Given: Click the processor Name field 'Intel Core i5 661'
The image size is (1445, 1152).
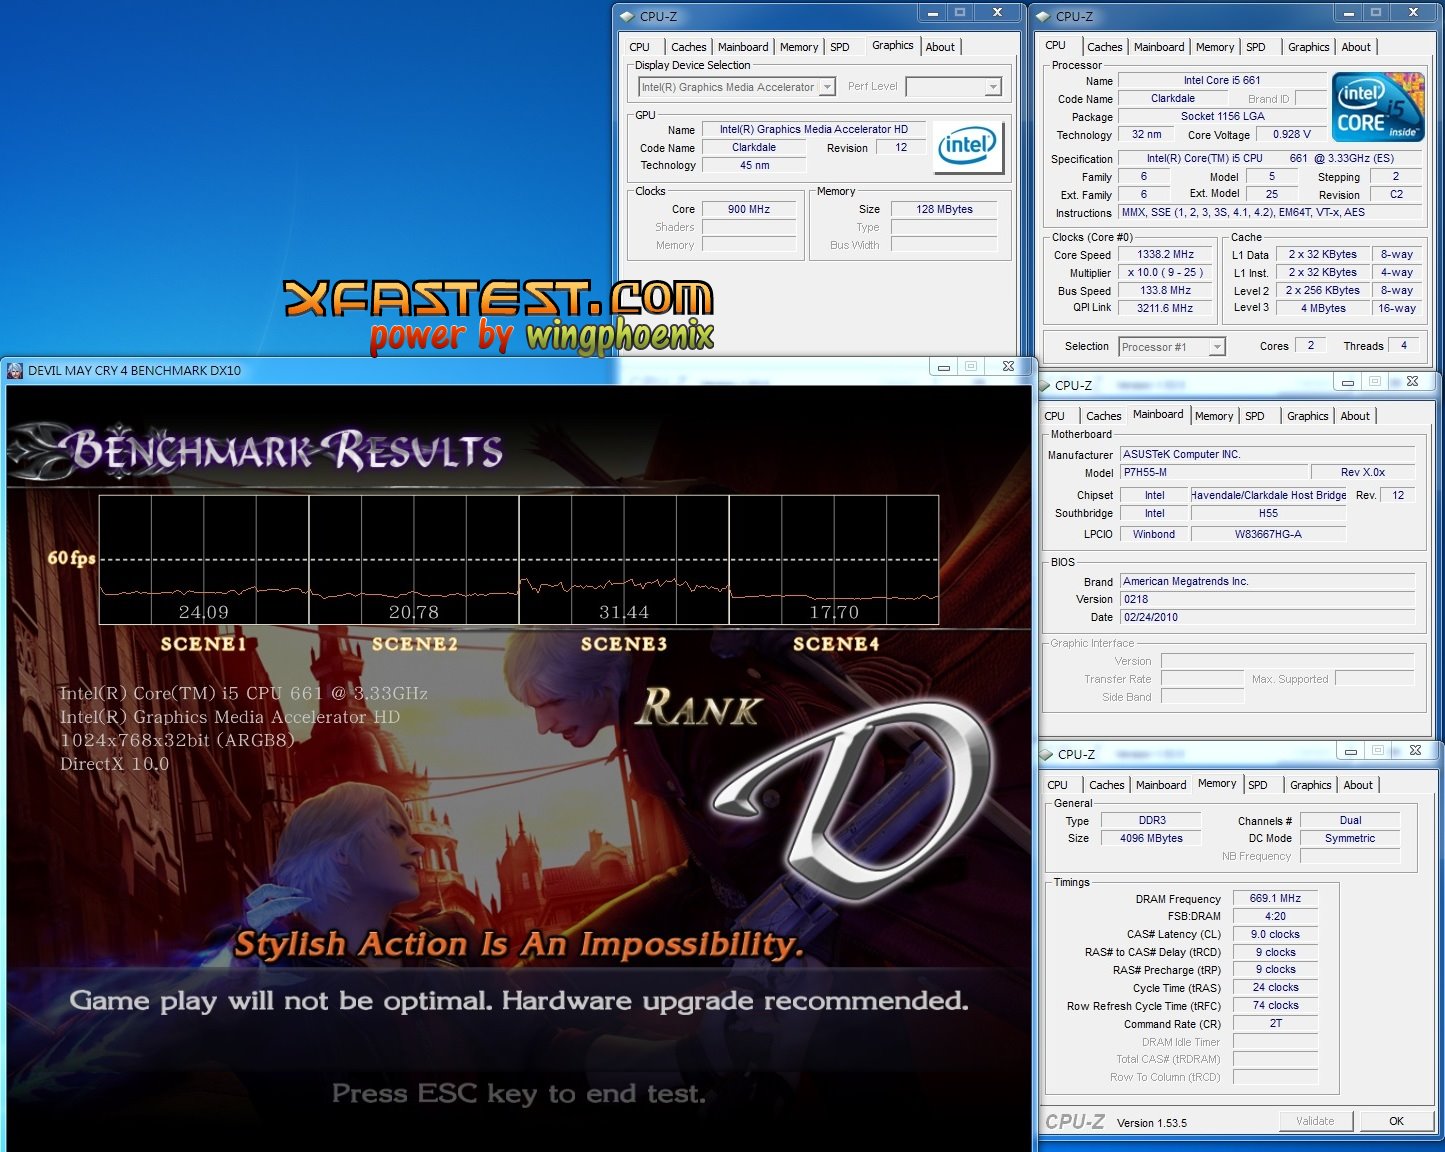Looking at the screenshot, I should [1222, 80].
